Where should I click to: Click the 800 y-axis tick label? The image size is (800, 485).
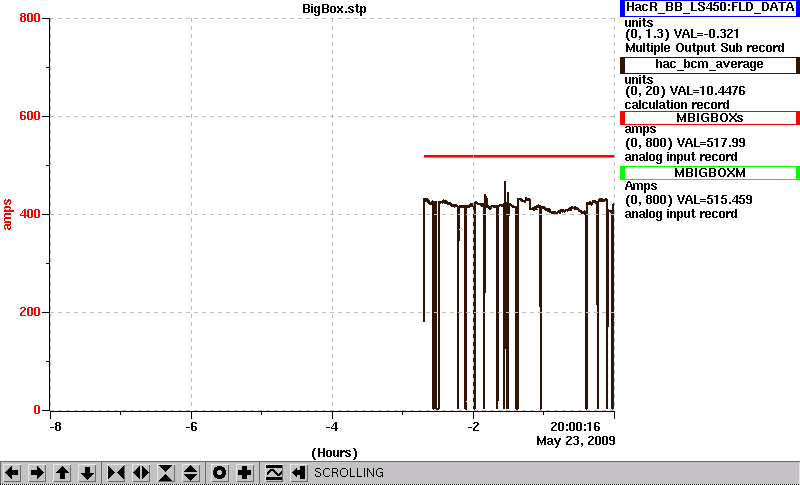[x=30, y=18]
